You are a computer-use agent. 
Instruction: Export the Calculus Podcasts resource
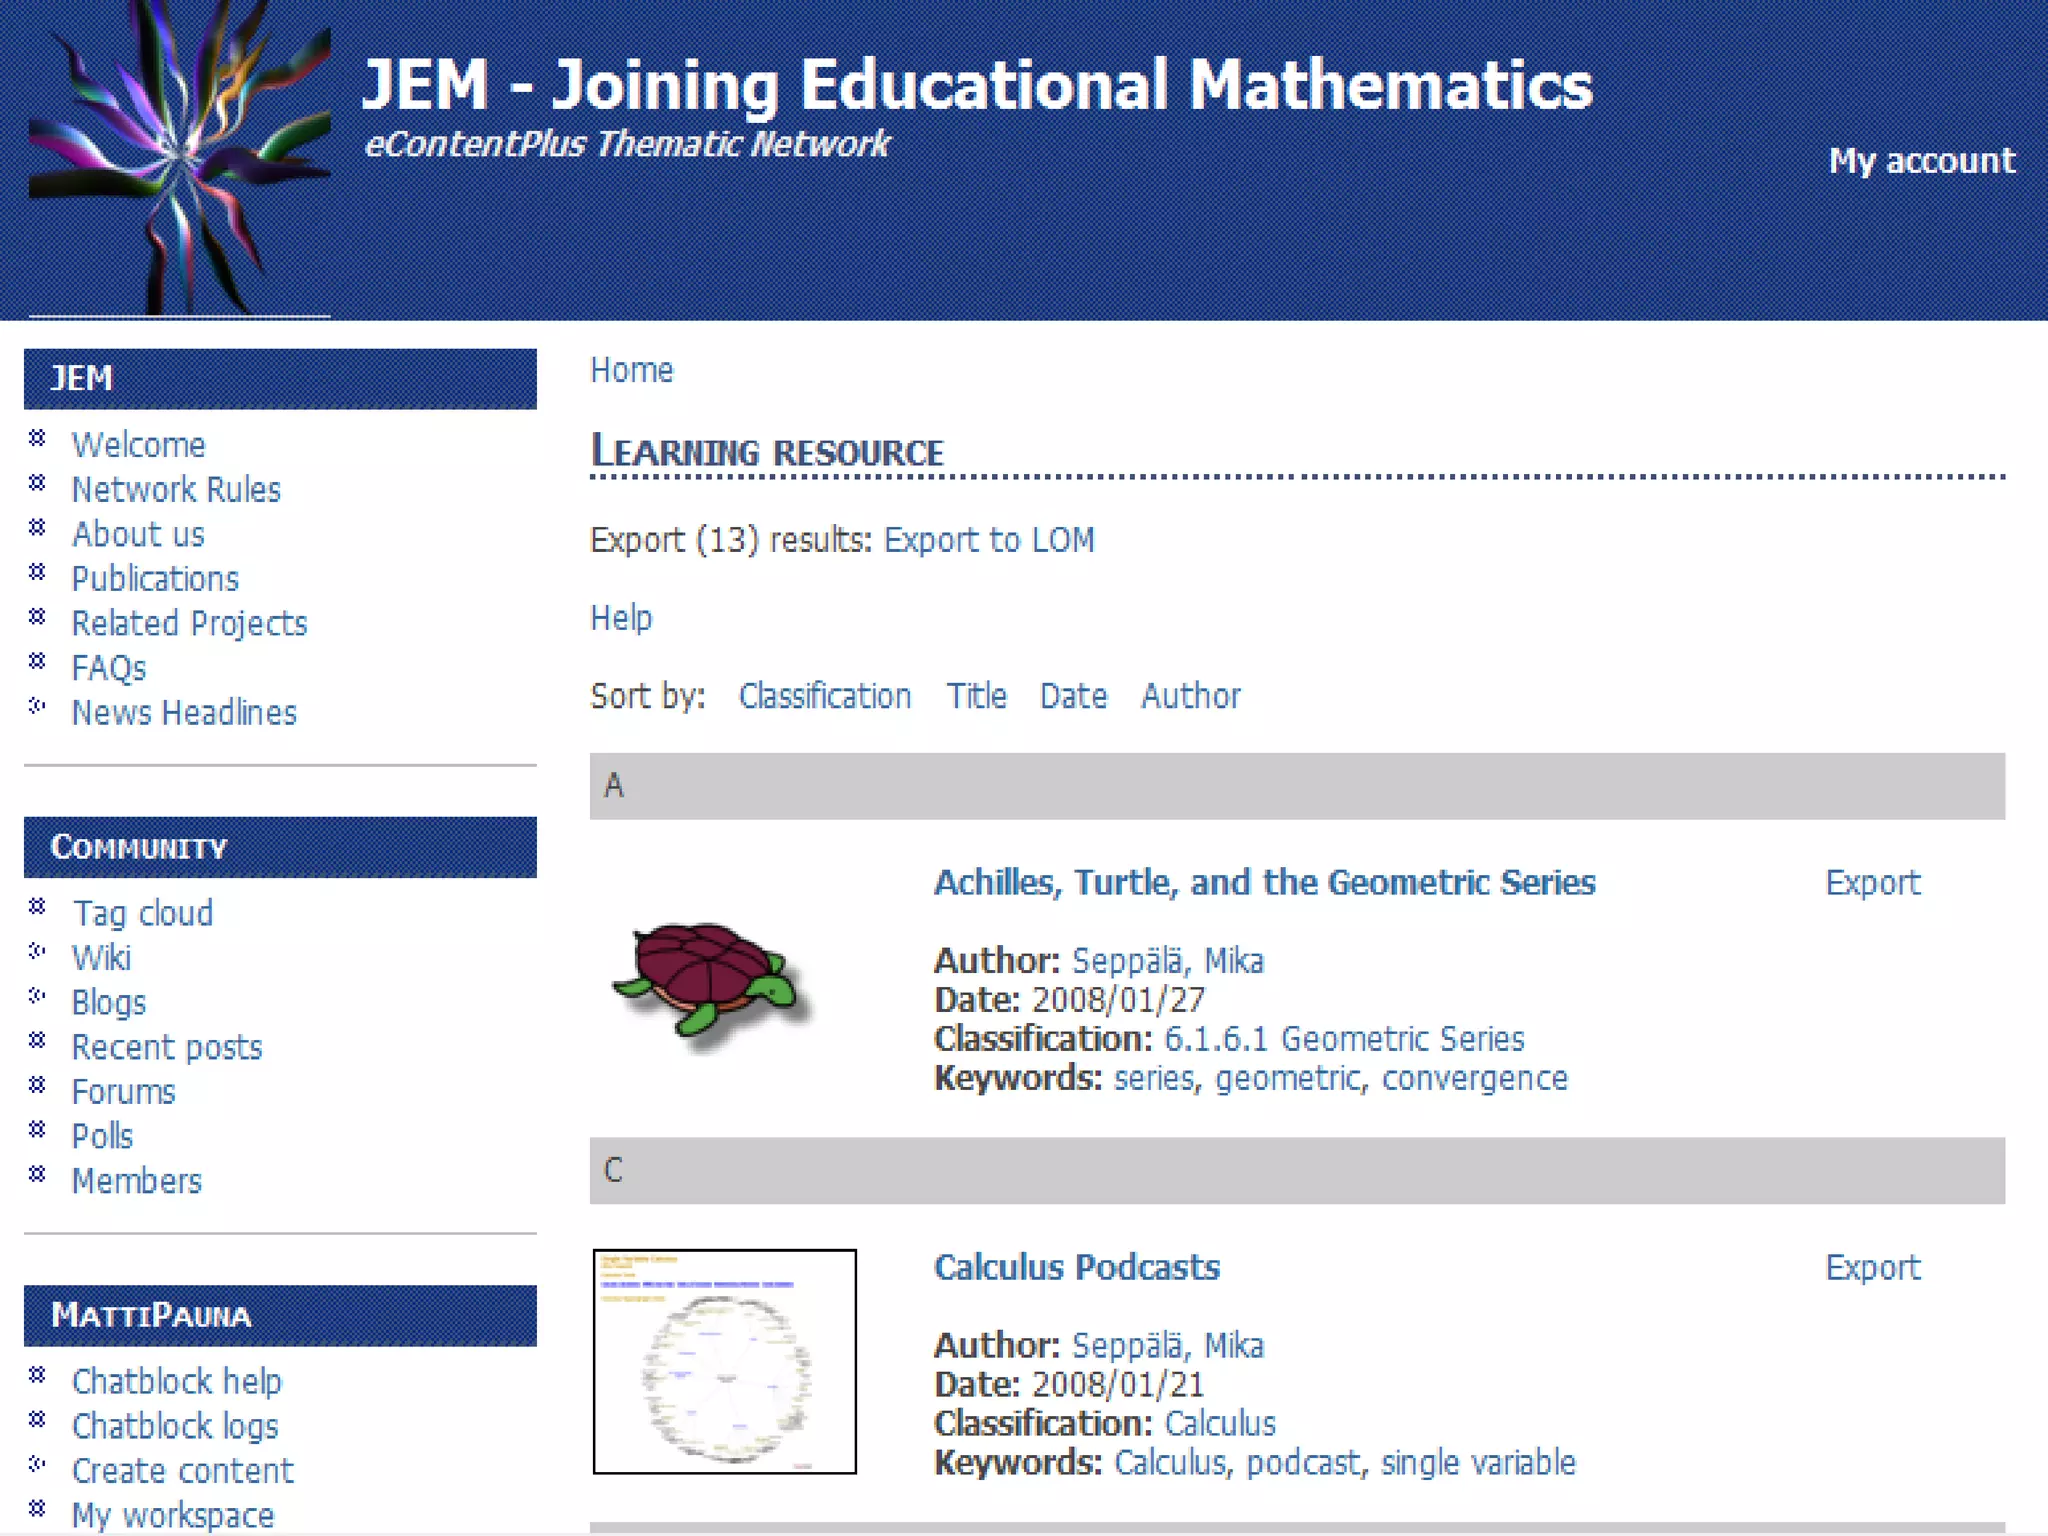[x=1872, y=1268]
